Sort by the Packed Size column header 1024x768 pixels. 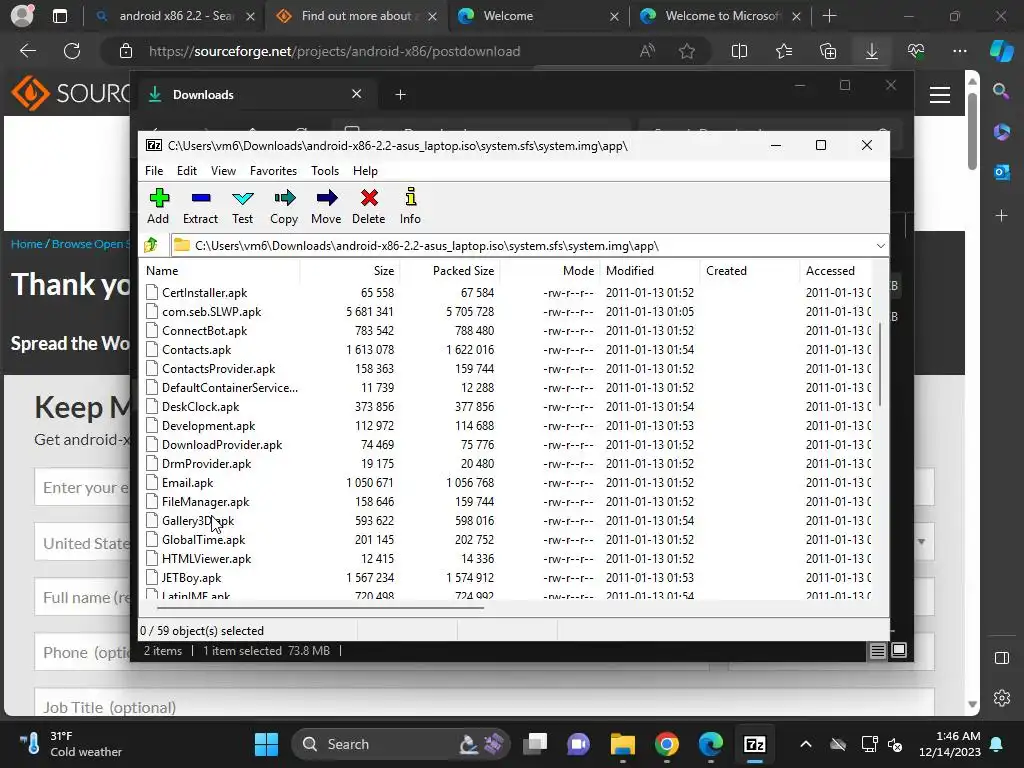[449, 270]
